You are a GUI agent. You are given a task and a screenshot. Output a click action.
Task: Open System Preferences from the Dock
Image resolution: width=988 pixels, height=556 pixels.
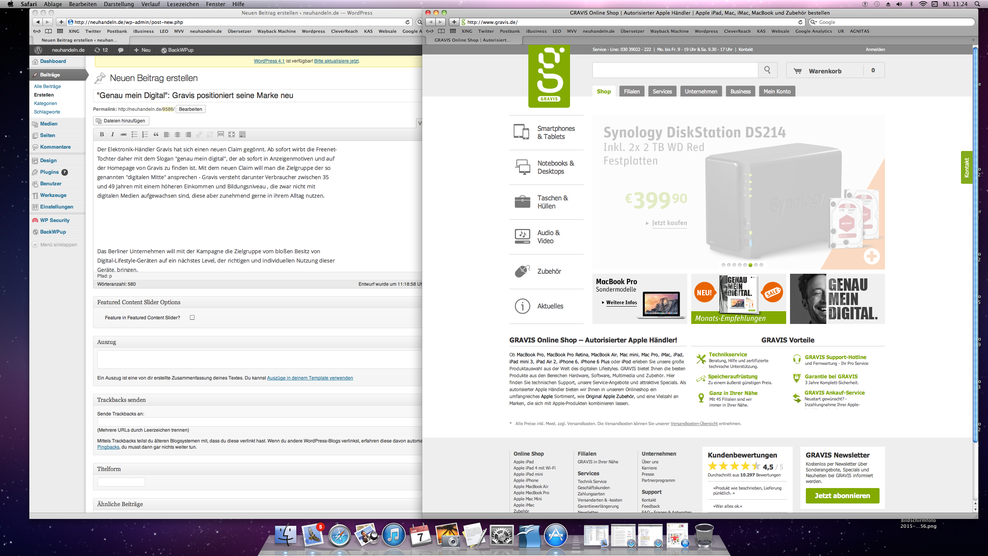[502, 535]
